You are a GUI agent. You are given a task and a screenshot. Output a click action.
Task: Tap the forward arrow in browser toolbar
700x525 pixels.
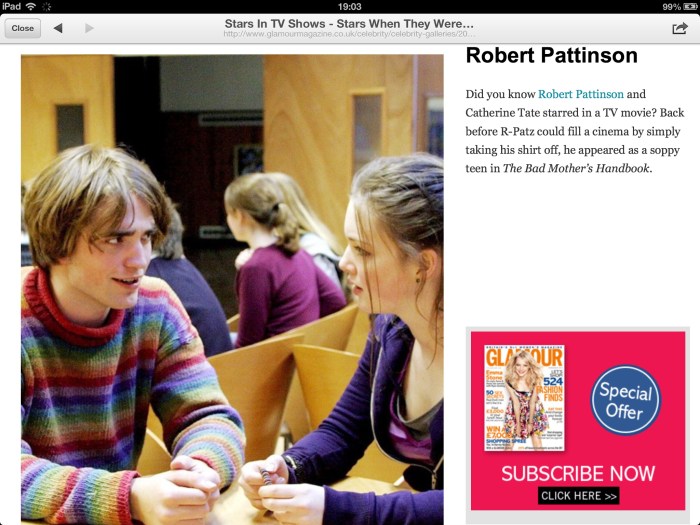(89, 28)
